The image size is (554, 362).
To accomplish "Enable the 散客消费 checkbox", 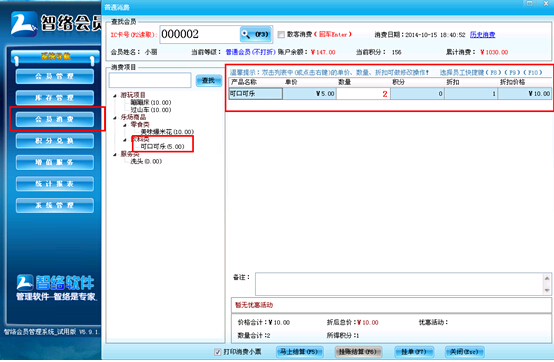I will [281, 35].
